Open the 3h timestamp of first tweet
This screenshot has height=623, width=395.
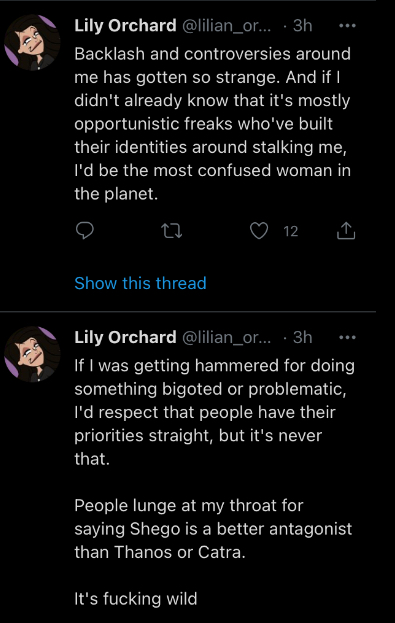point(302,26)
